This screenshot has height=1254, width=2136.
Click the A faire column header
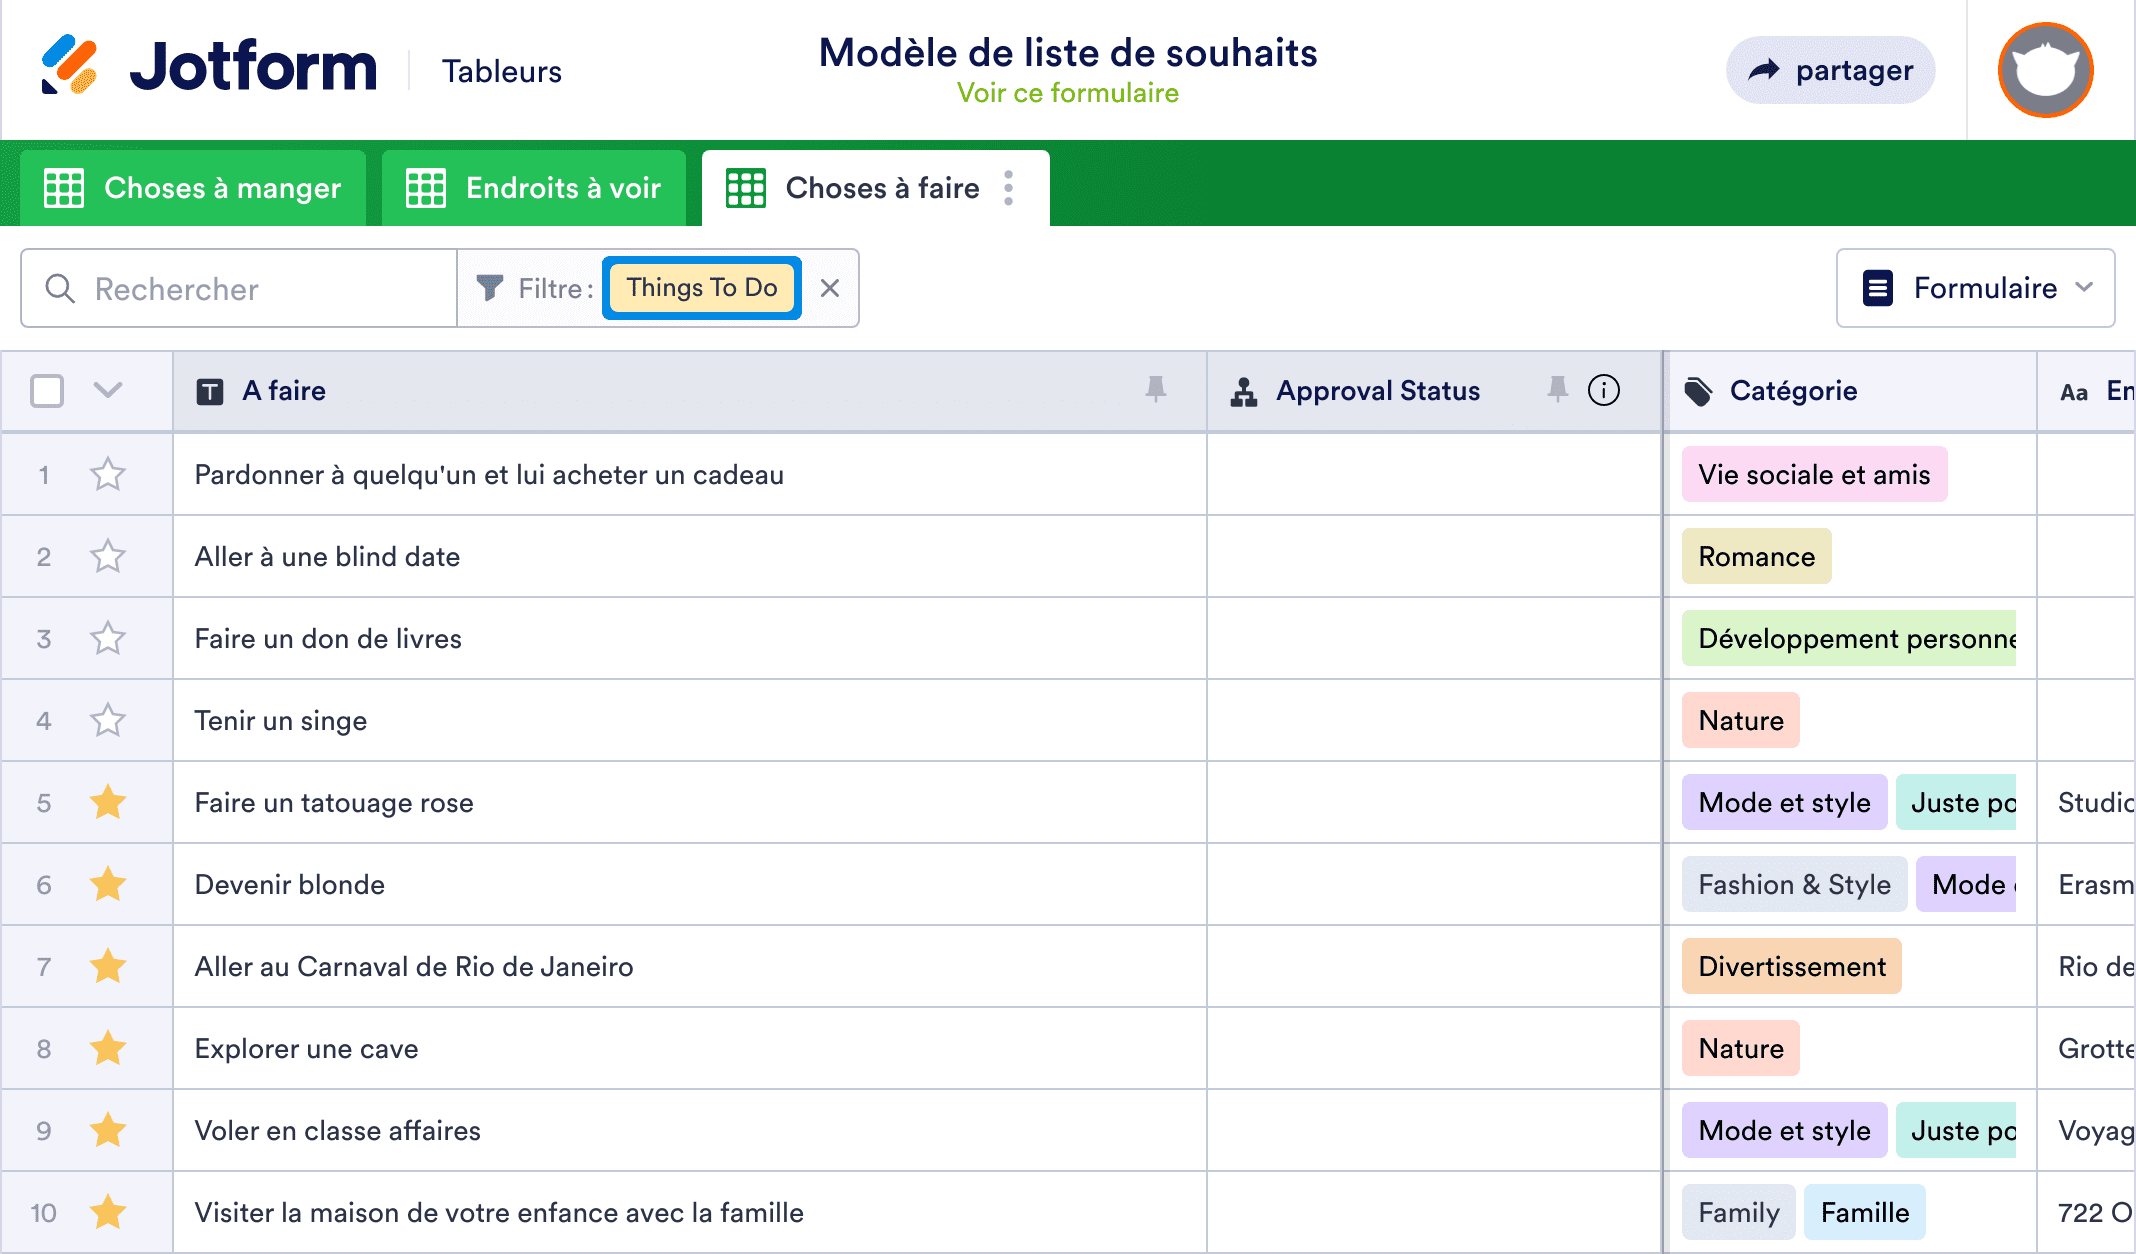[x=690, y=391]
